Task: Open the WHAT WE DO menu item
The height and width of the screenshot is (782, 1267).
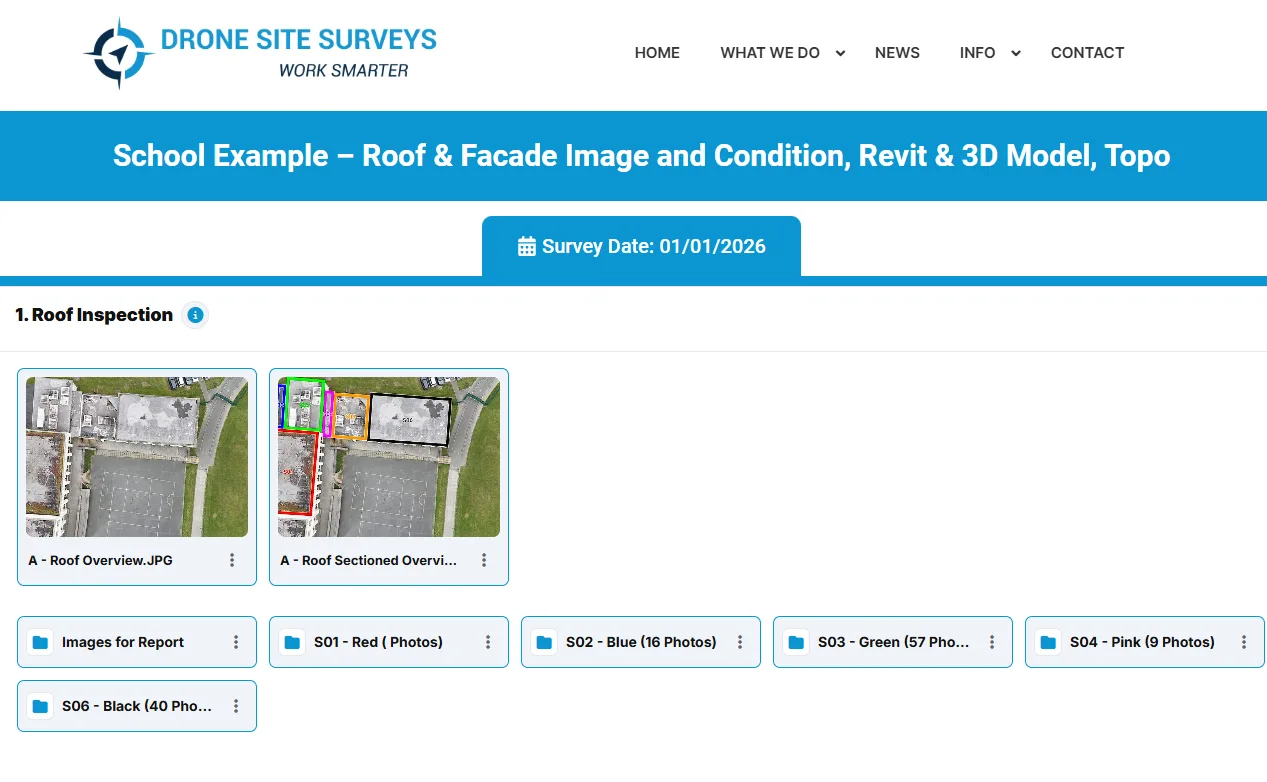Action: [x=770, y=53]
